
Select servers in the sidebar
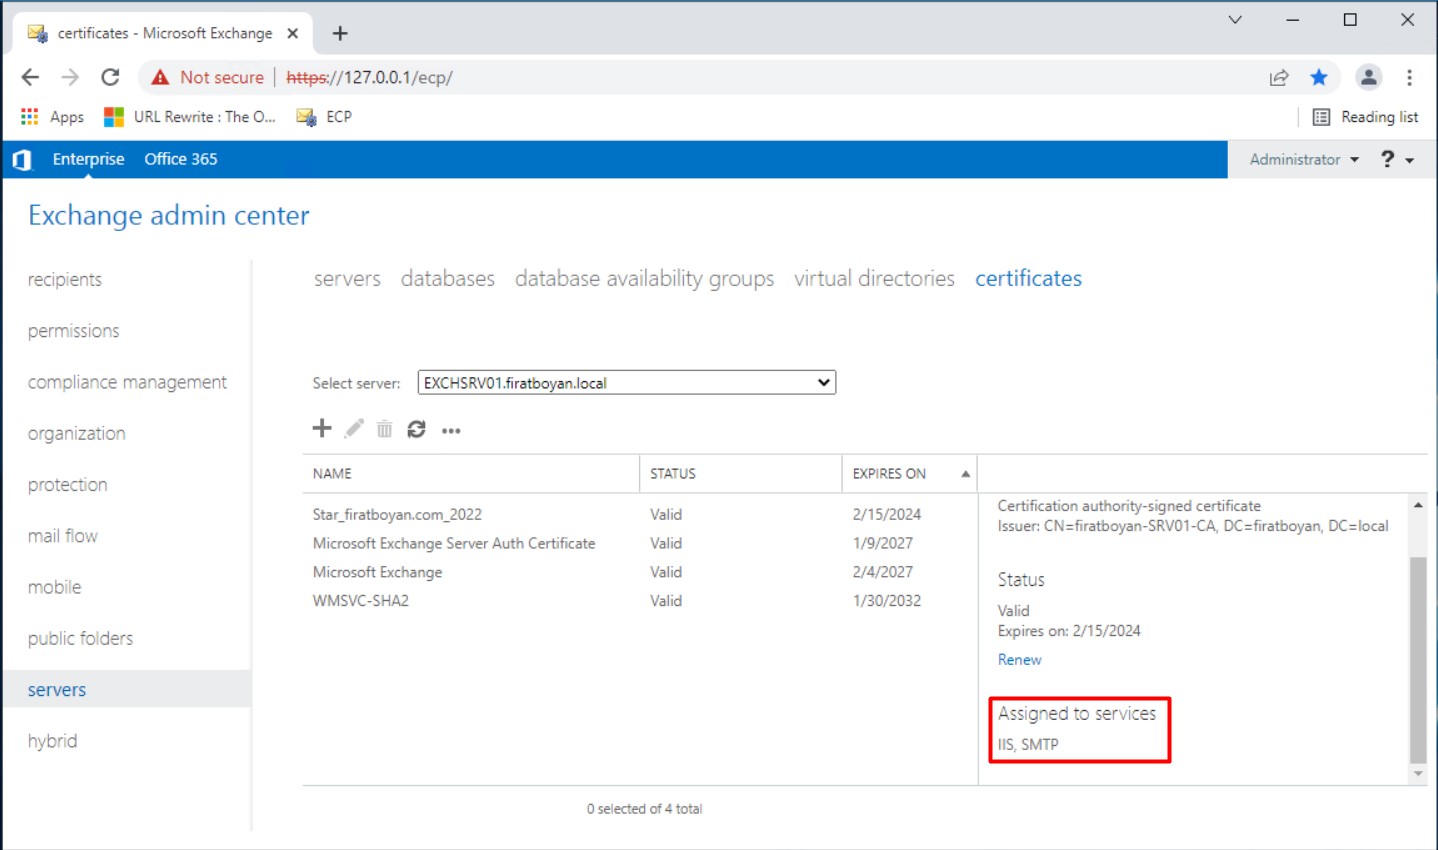[x=126, y=689]
